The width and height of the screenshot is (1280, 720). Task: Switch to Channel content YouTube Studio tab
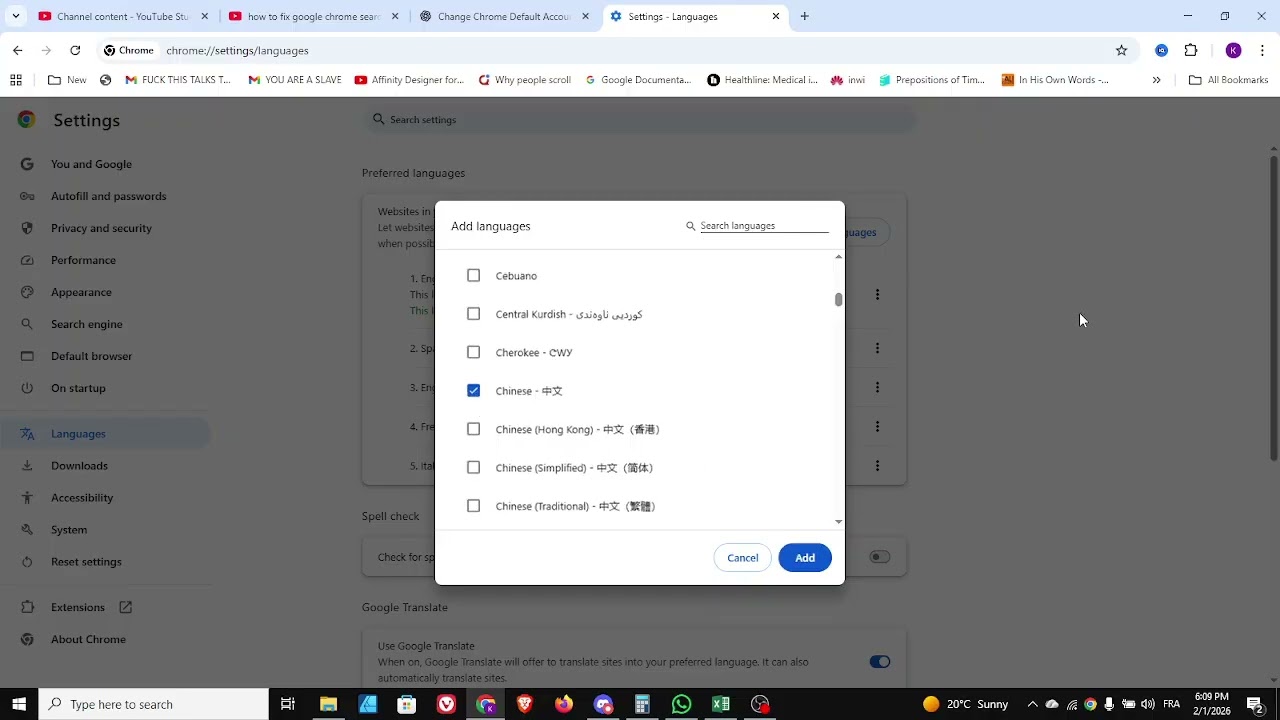(x=122, y=16)
